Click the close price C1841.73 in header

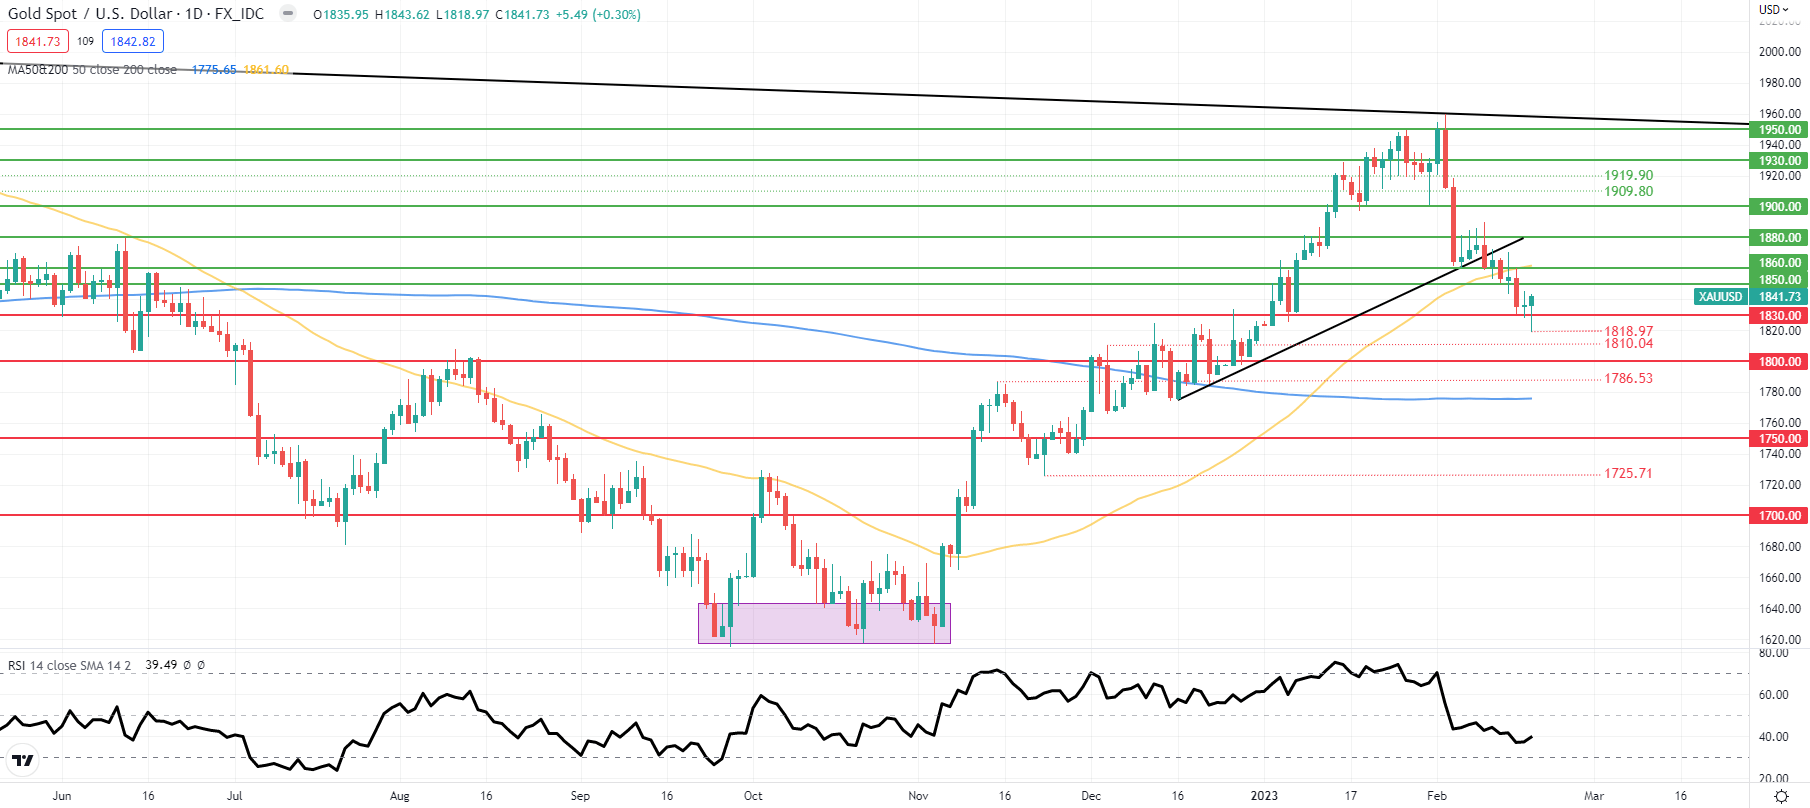(522, 14)
